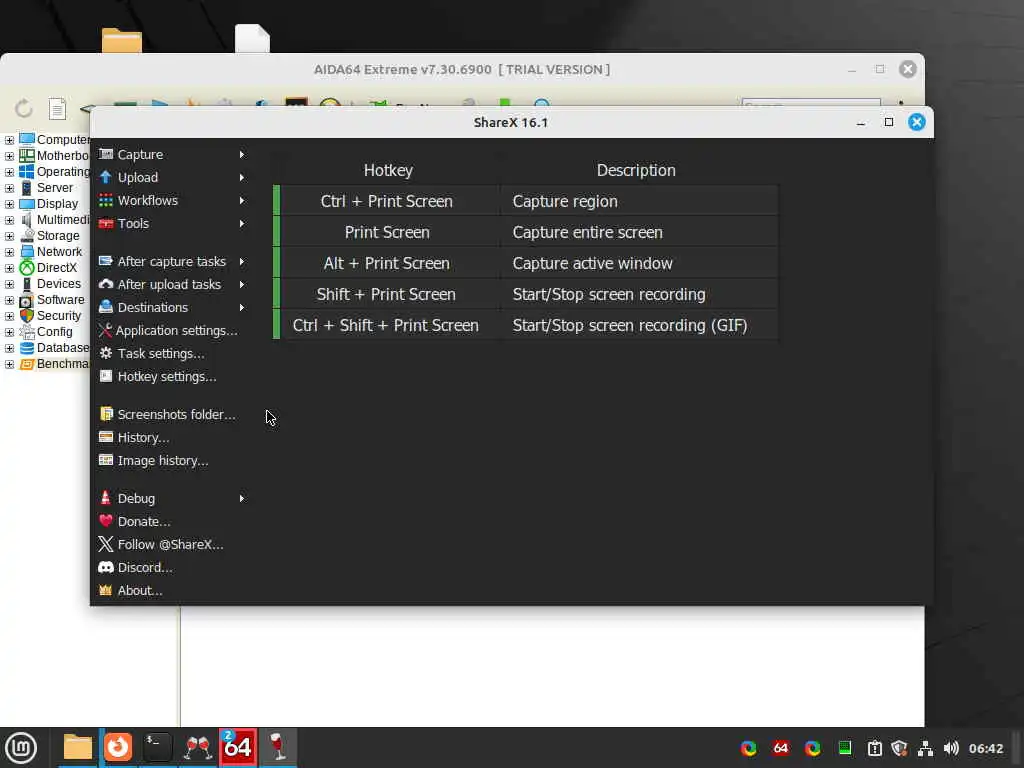Open the file manager from taskbar
This screenshot has height=768, width=1024.
point(77,747)
